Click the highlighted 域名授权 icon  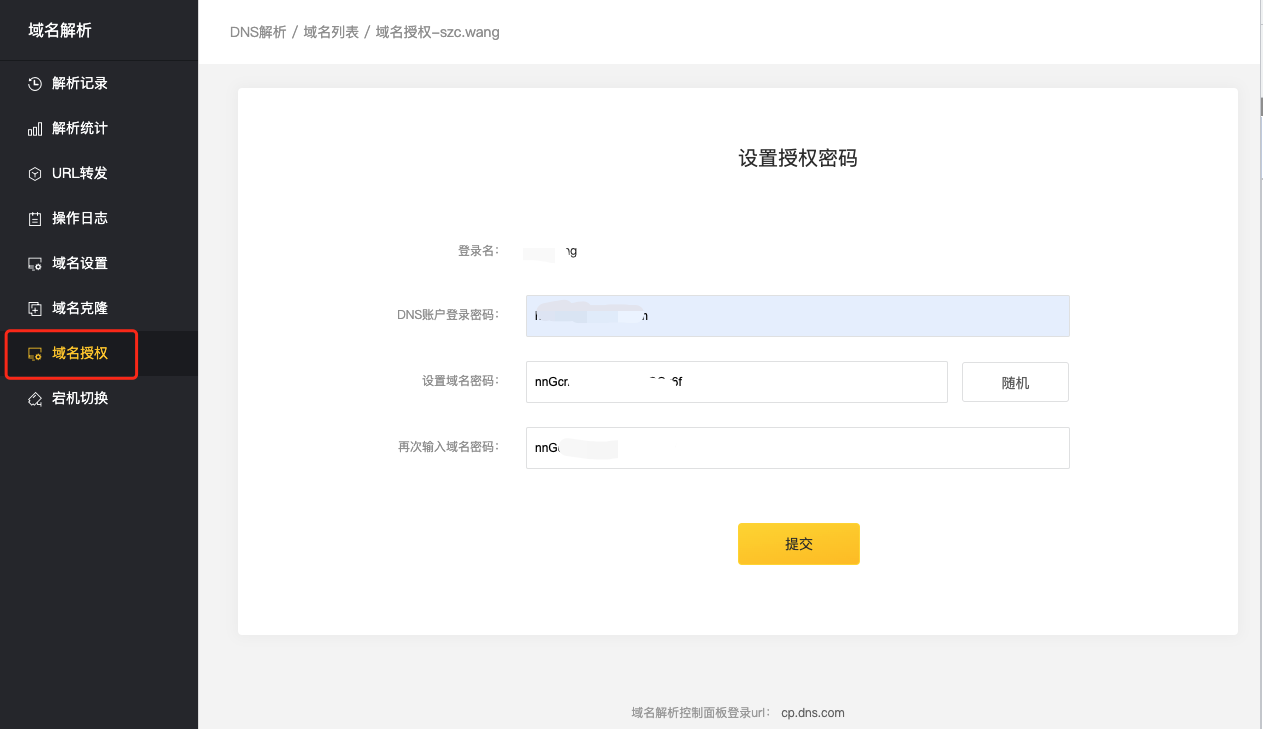(34, 354)
